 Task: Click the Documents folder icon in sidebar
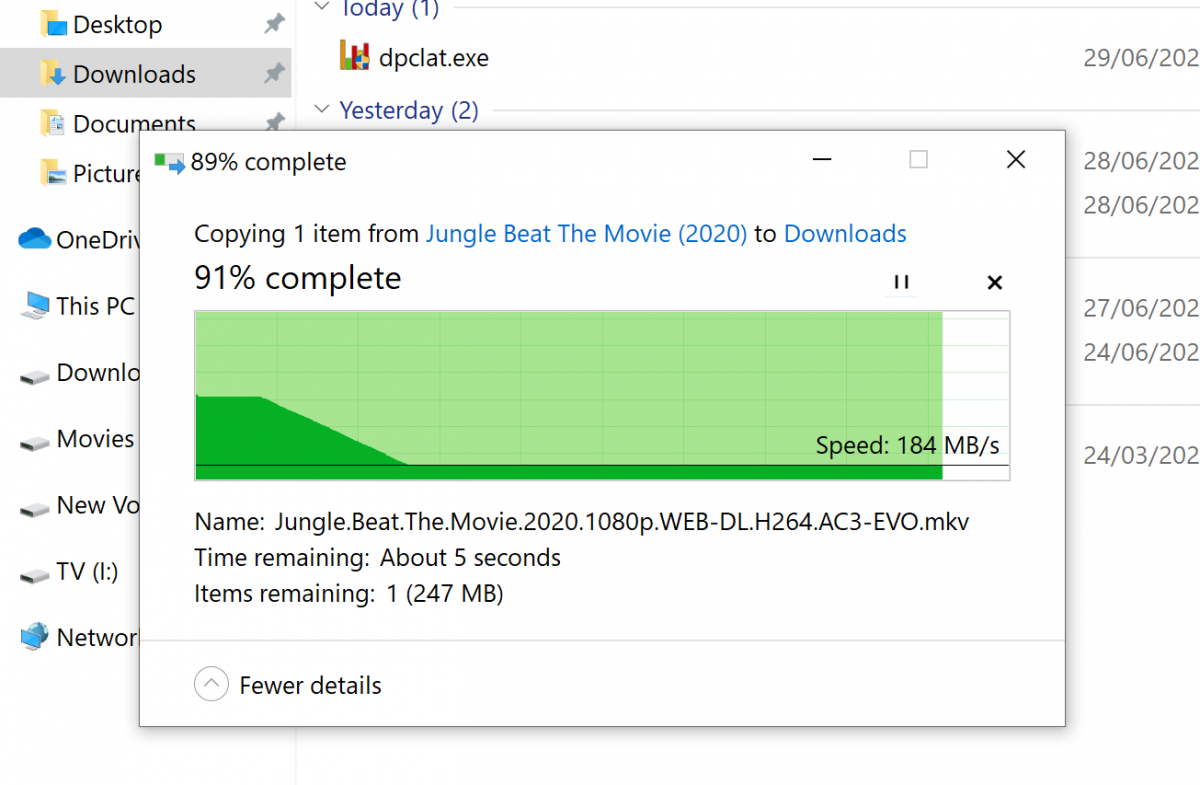[53, 124]
